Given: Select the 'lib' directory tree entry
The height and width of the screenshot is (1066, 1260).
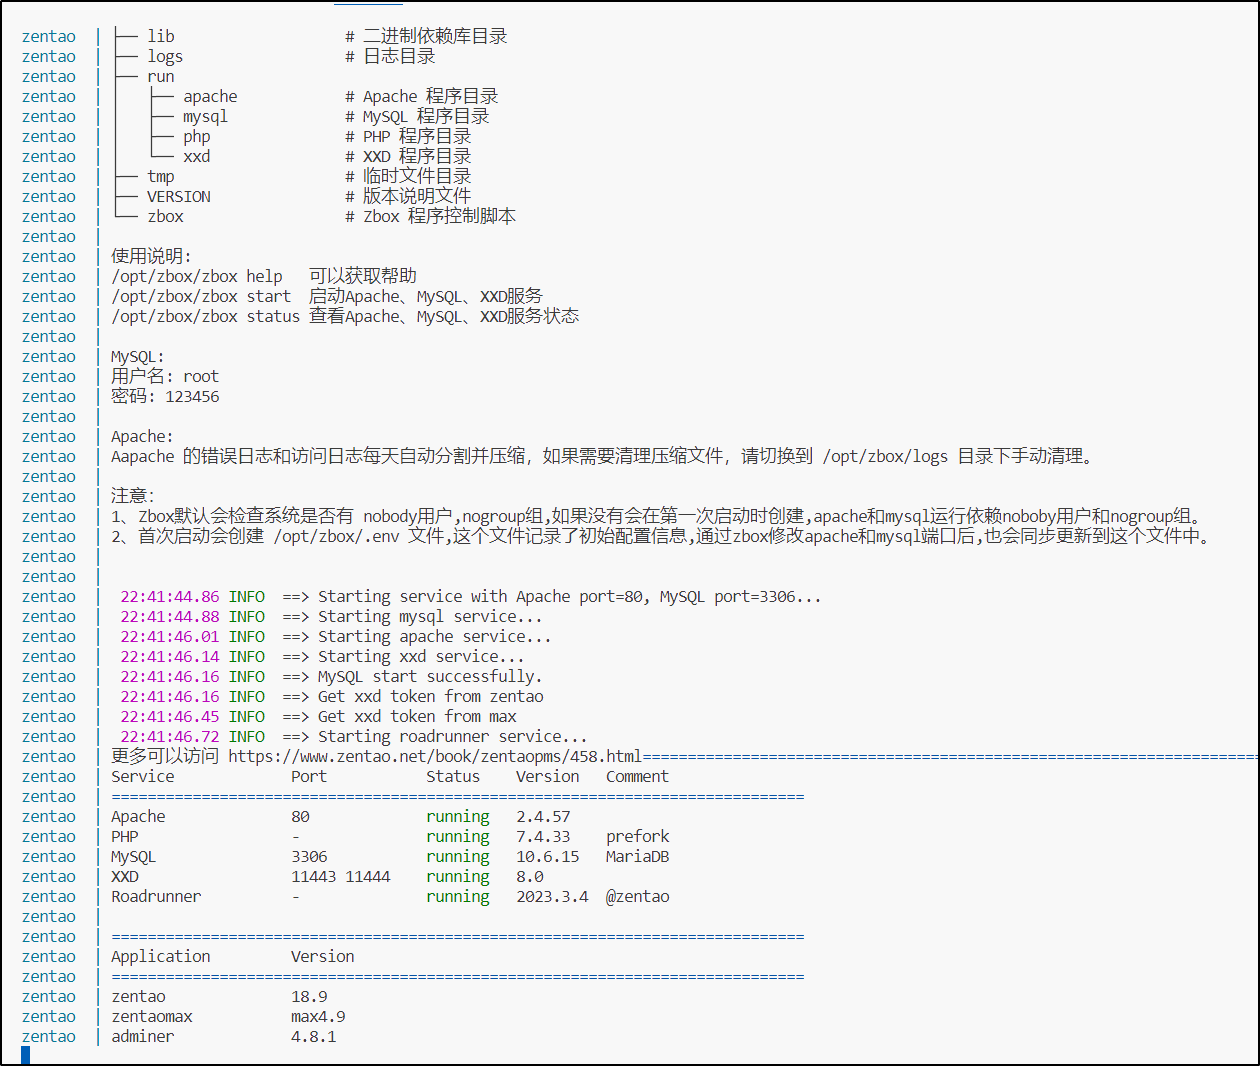Looking at the screenshot, I should tap(161, 36).
